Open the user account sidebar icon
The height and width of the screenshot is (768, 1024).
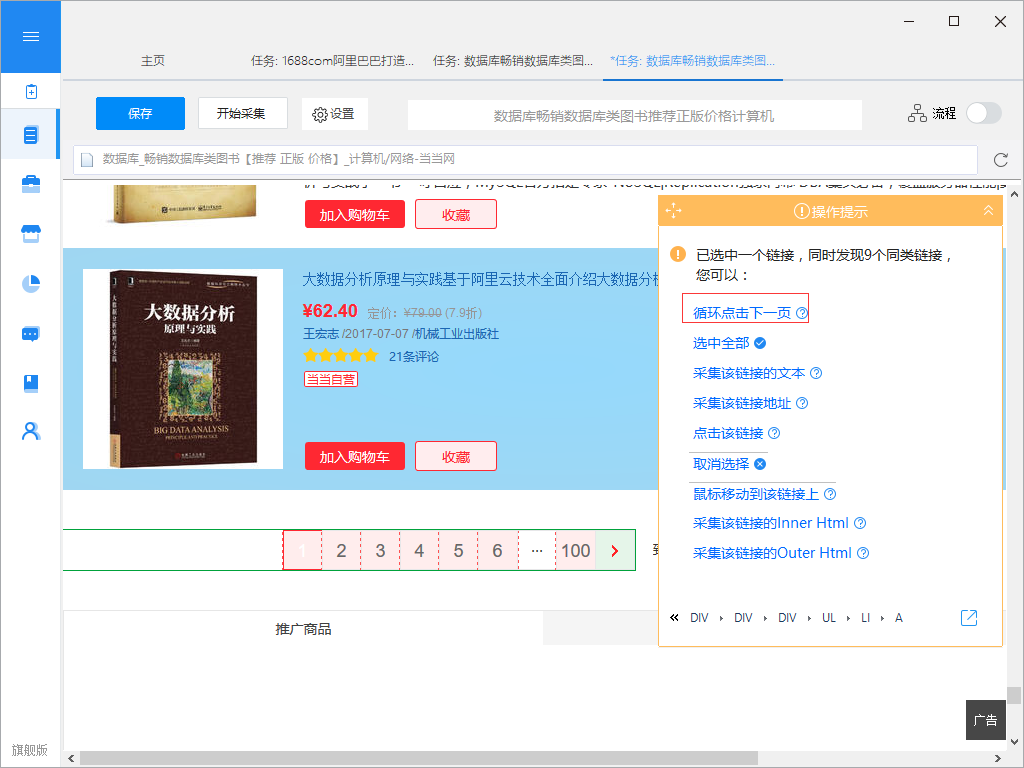pos(31,431)
